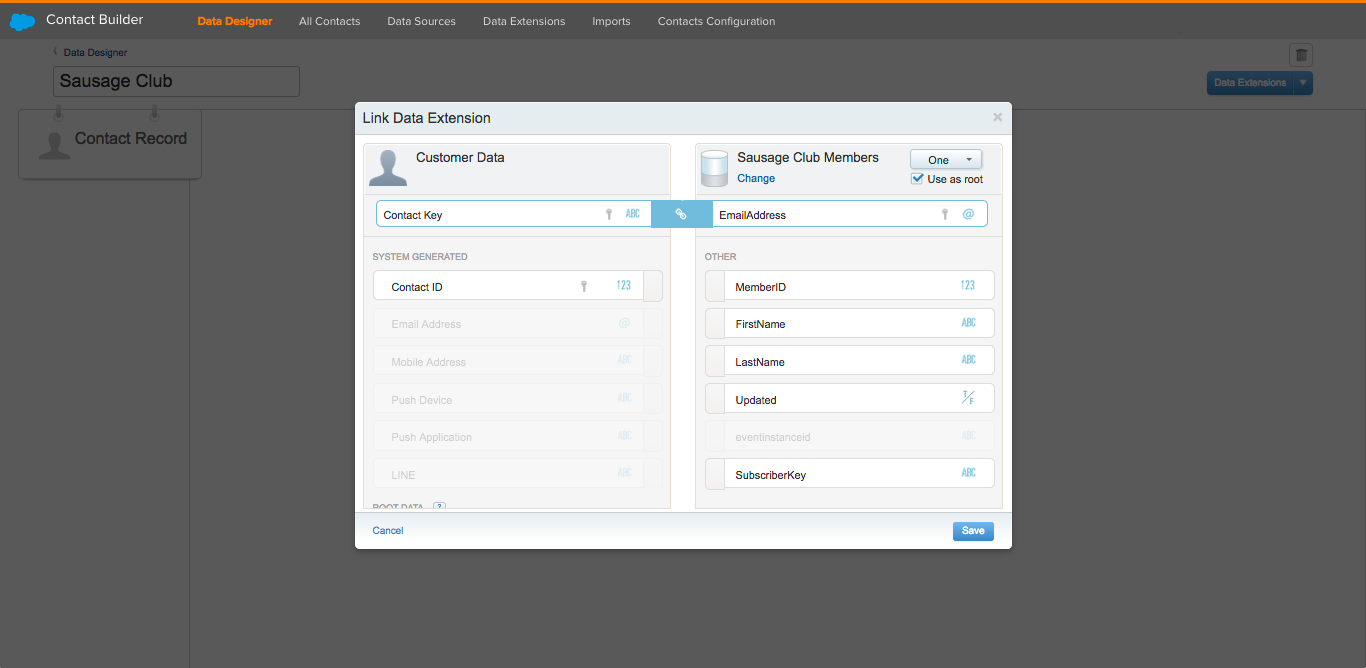Click the help icon beside Root Data

(x=439, y=507)
